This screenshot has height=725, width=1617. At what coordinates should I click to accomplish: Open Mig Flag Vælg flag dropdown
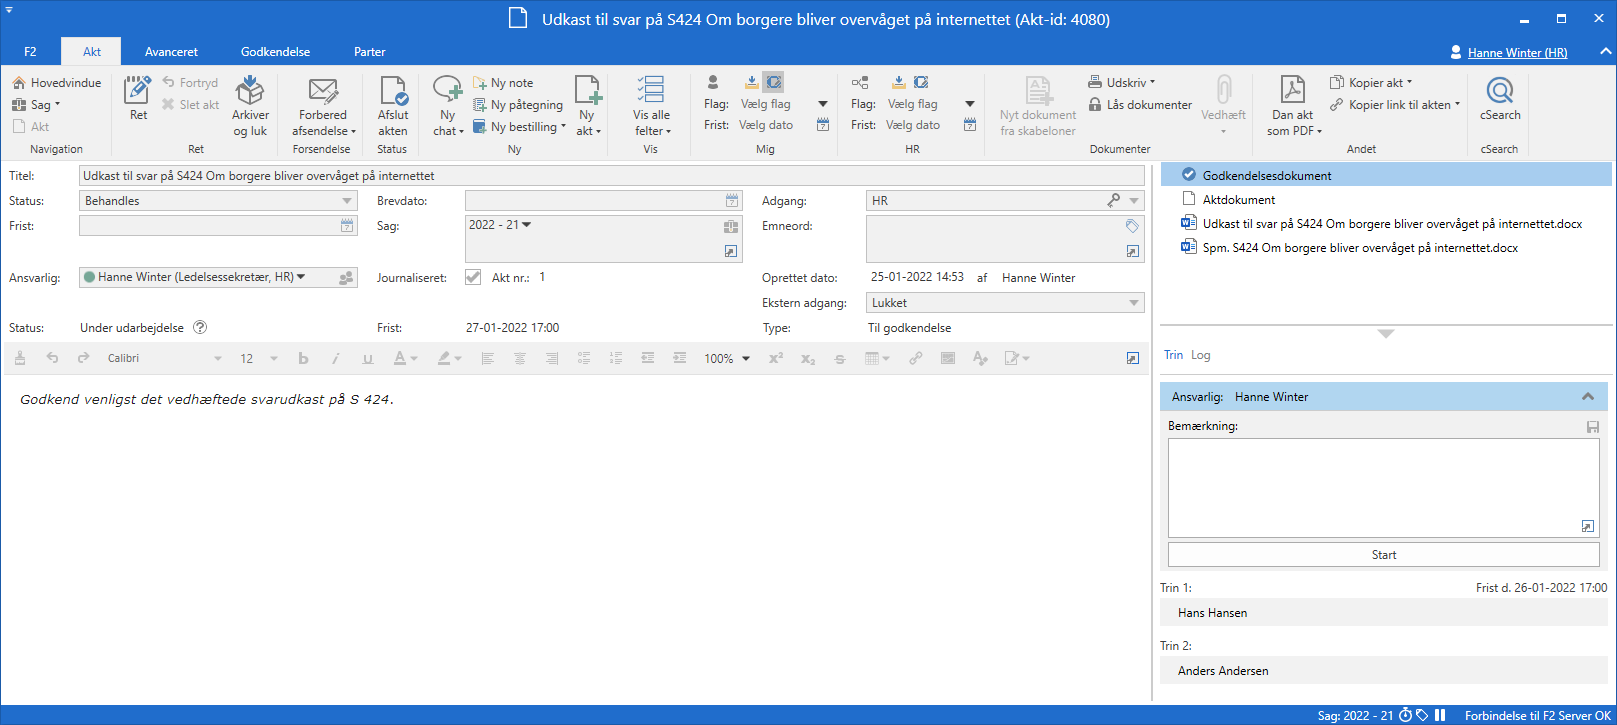823,104
